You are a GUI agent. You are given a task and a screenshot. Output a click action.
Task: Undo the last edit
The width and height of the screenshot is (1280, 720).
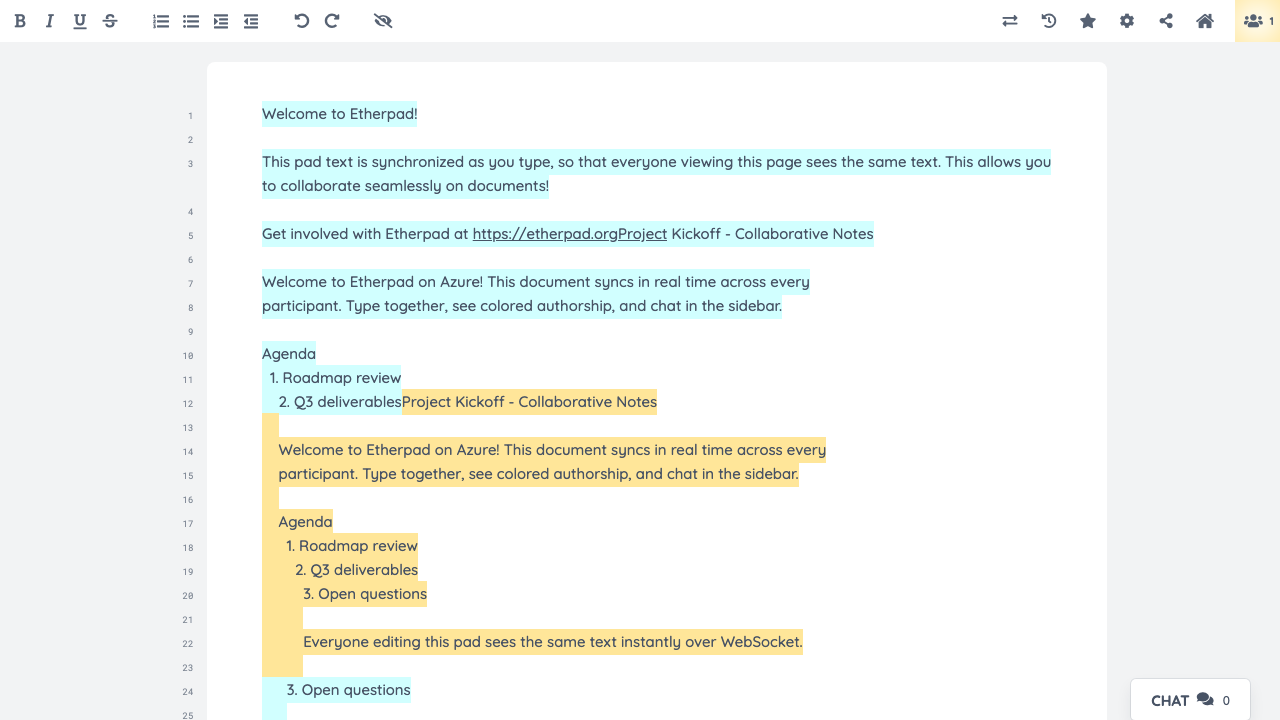point(302,21)
